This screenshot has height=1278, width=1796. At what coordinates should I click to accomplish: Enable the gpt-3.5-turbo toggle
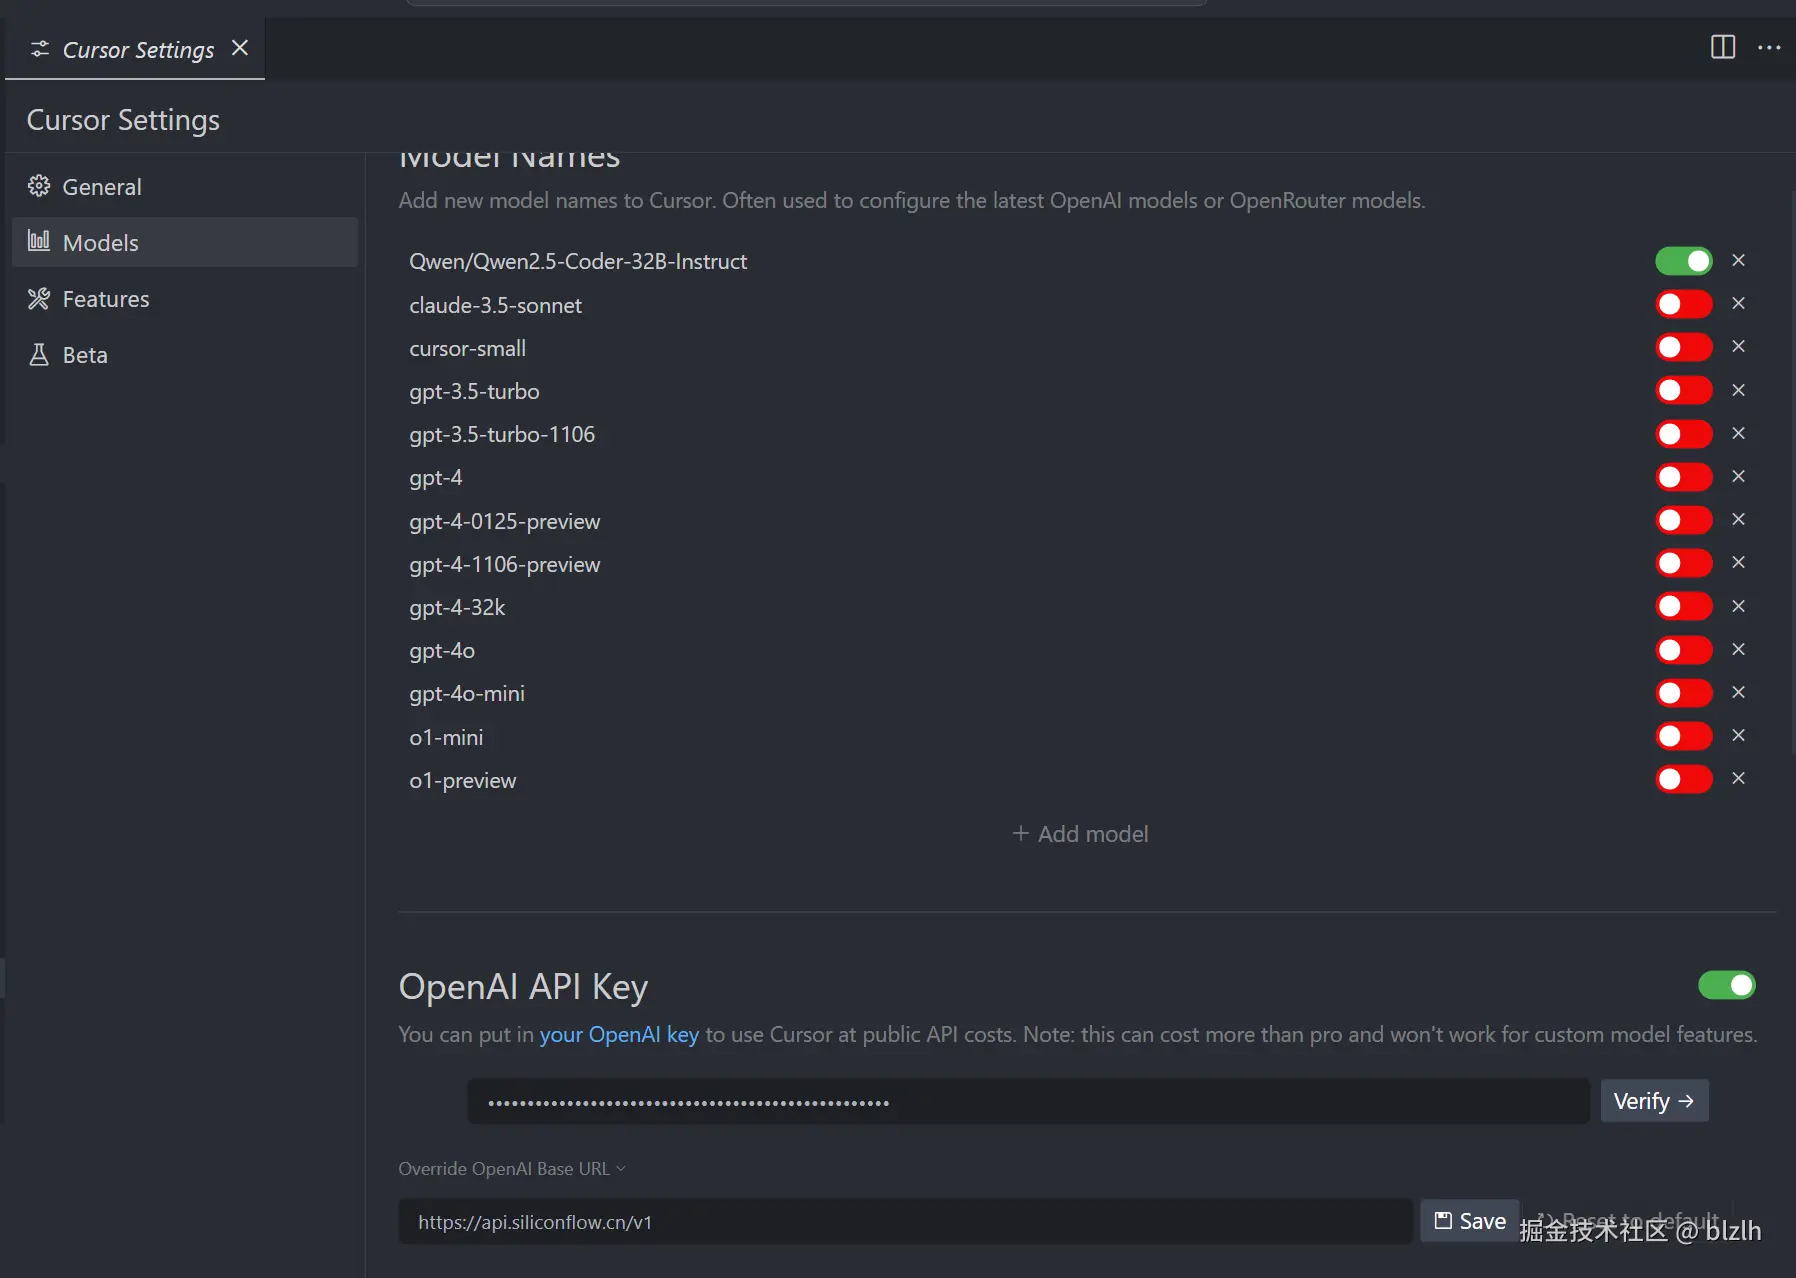pos(1684,390)
